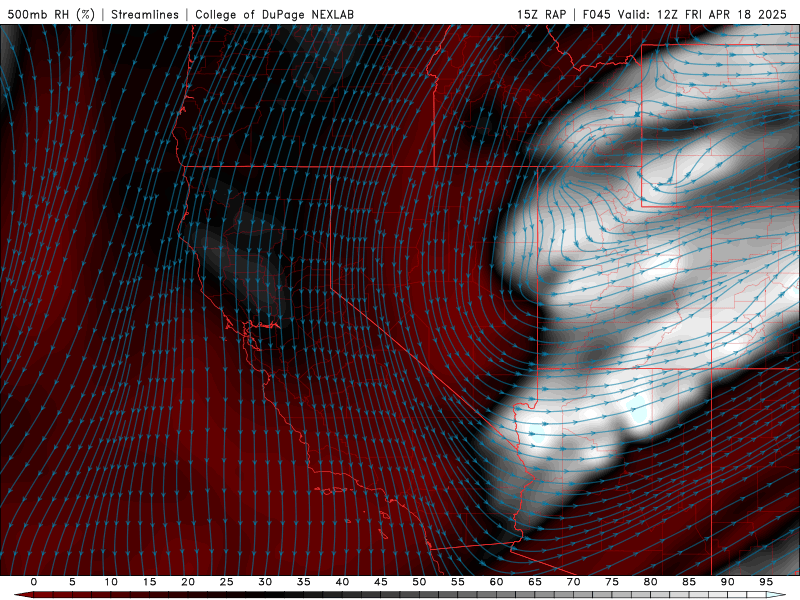
Task: Click the colorbar label "85"
Action: tap(689, 582)
